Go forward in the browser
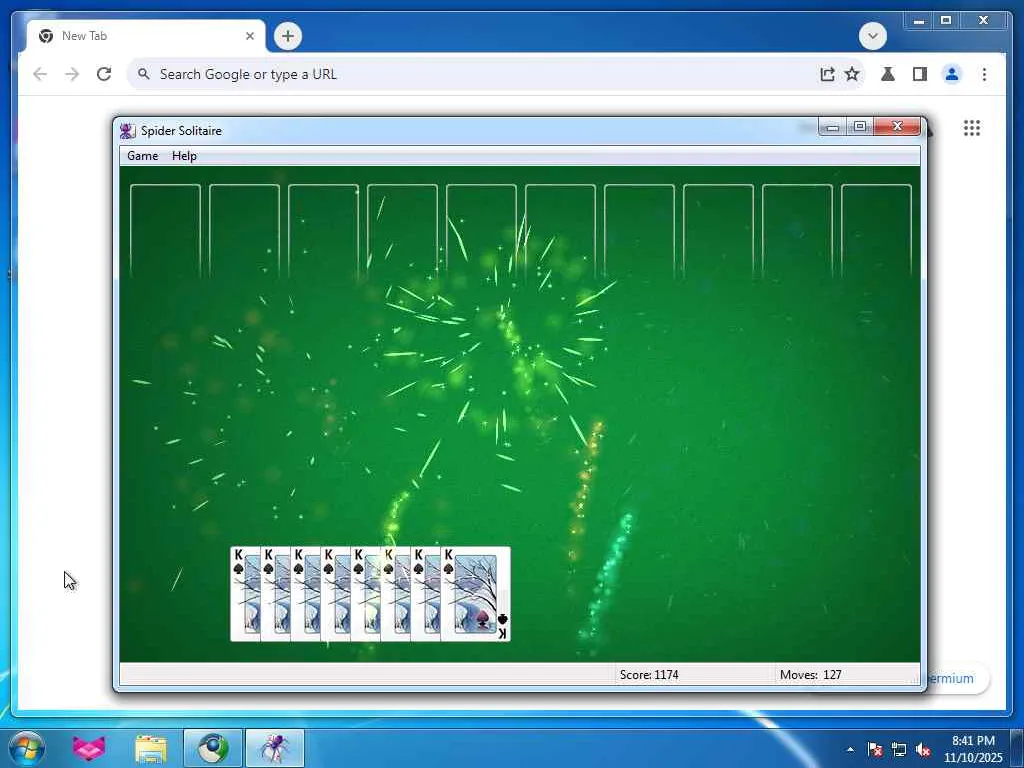The width and height of the screenshot is (1024, 768). click(72, 74)
